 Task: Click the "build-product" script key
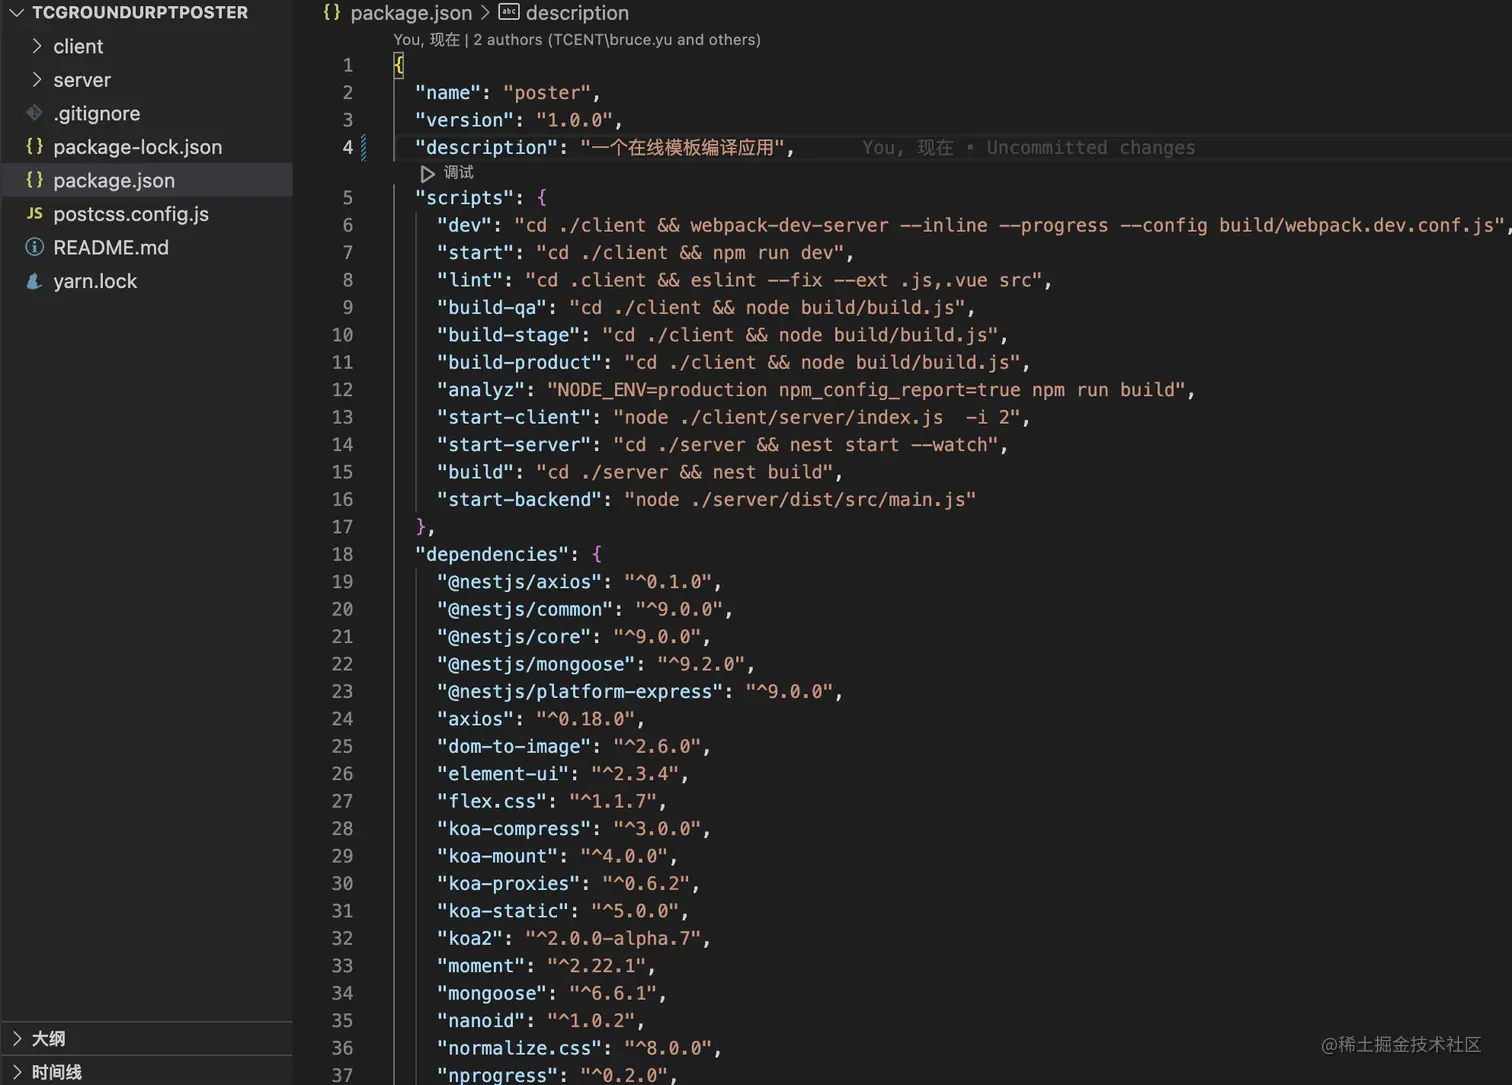pos(520,362)
